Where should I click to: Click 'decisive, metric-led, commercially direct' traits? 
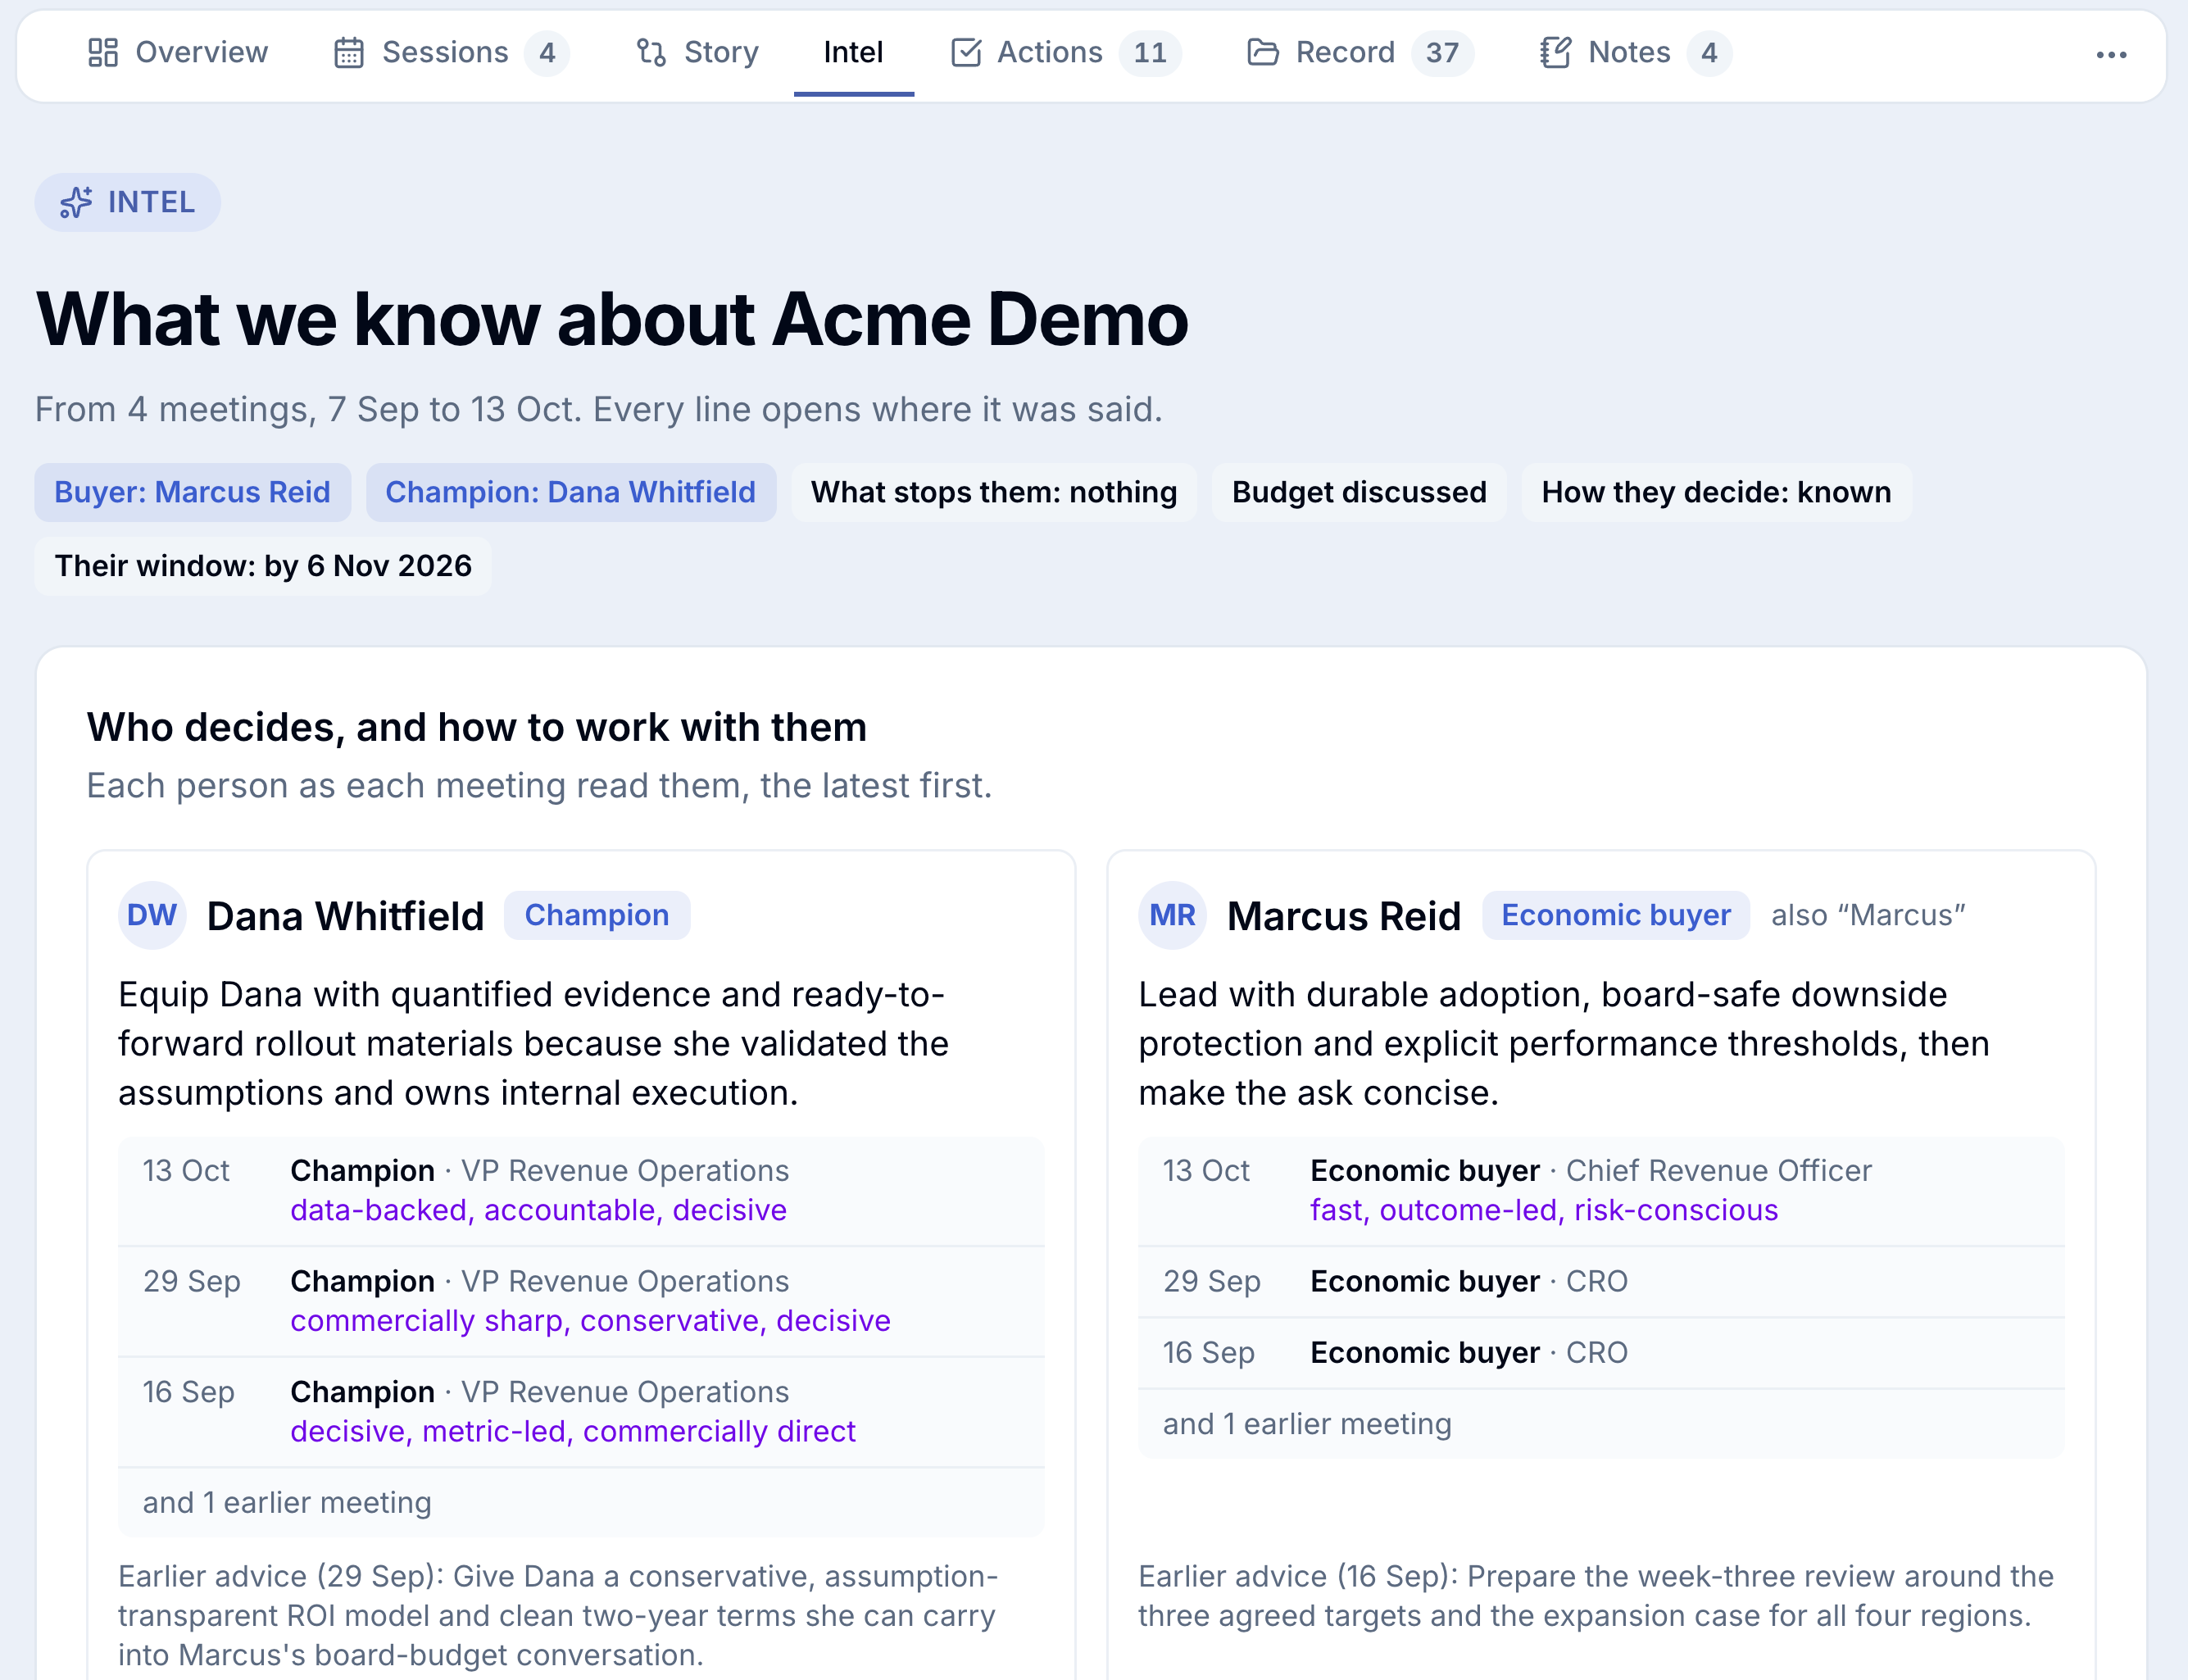click(573, 1431)
